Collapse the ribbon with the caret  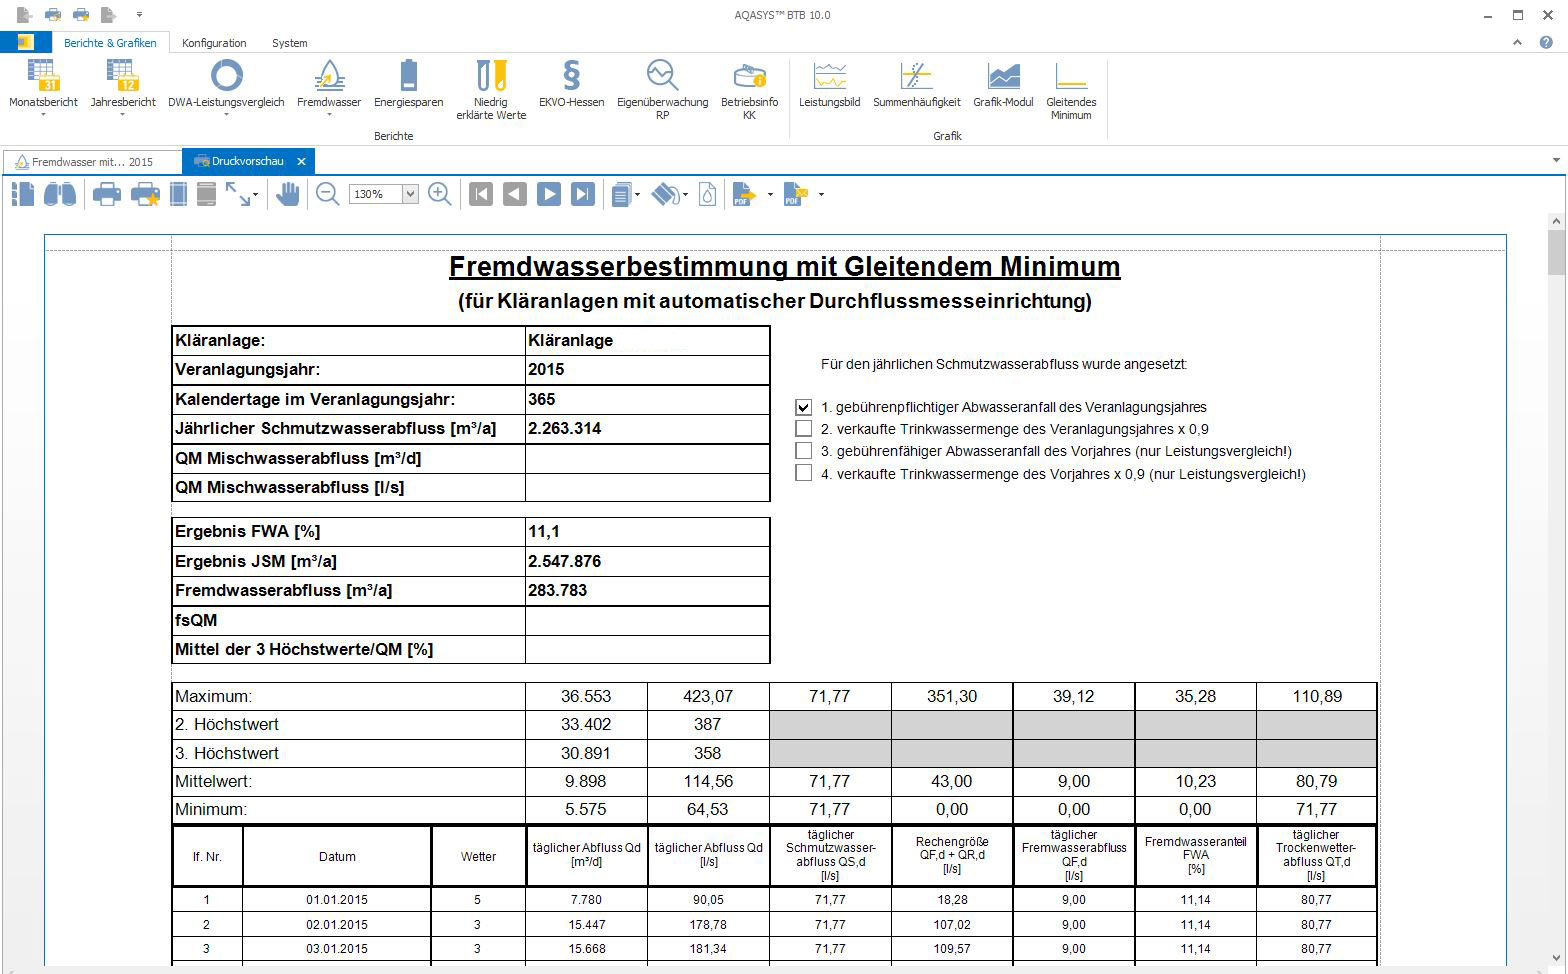pyautogui.click(x=1518, y=42)
